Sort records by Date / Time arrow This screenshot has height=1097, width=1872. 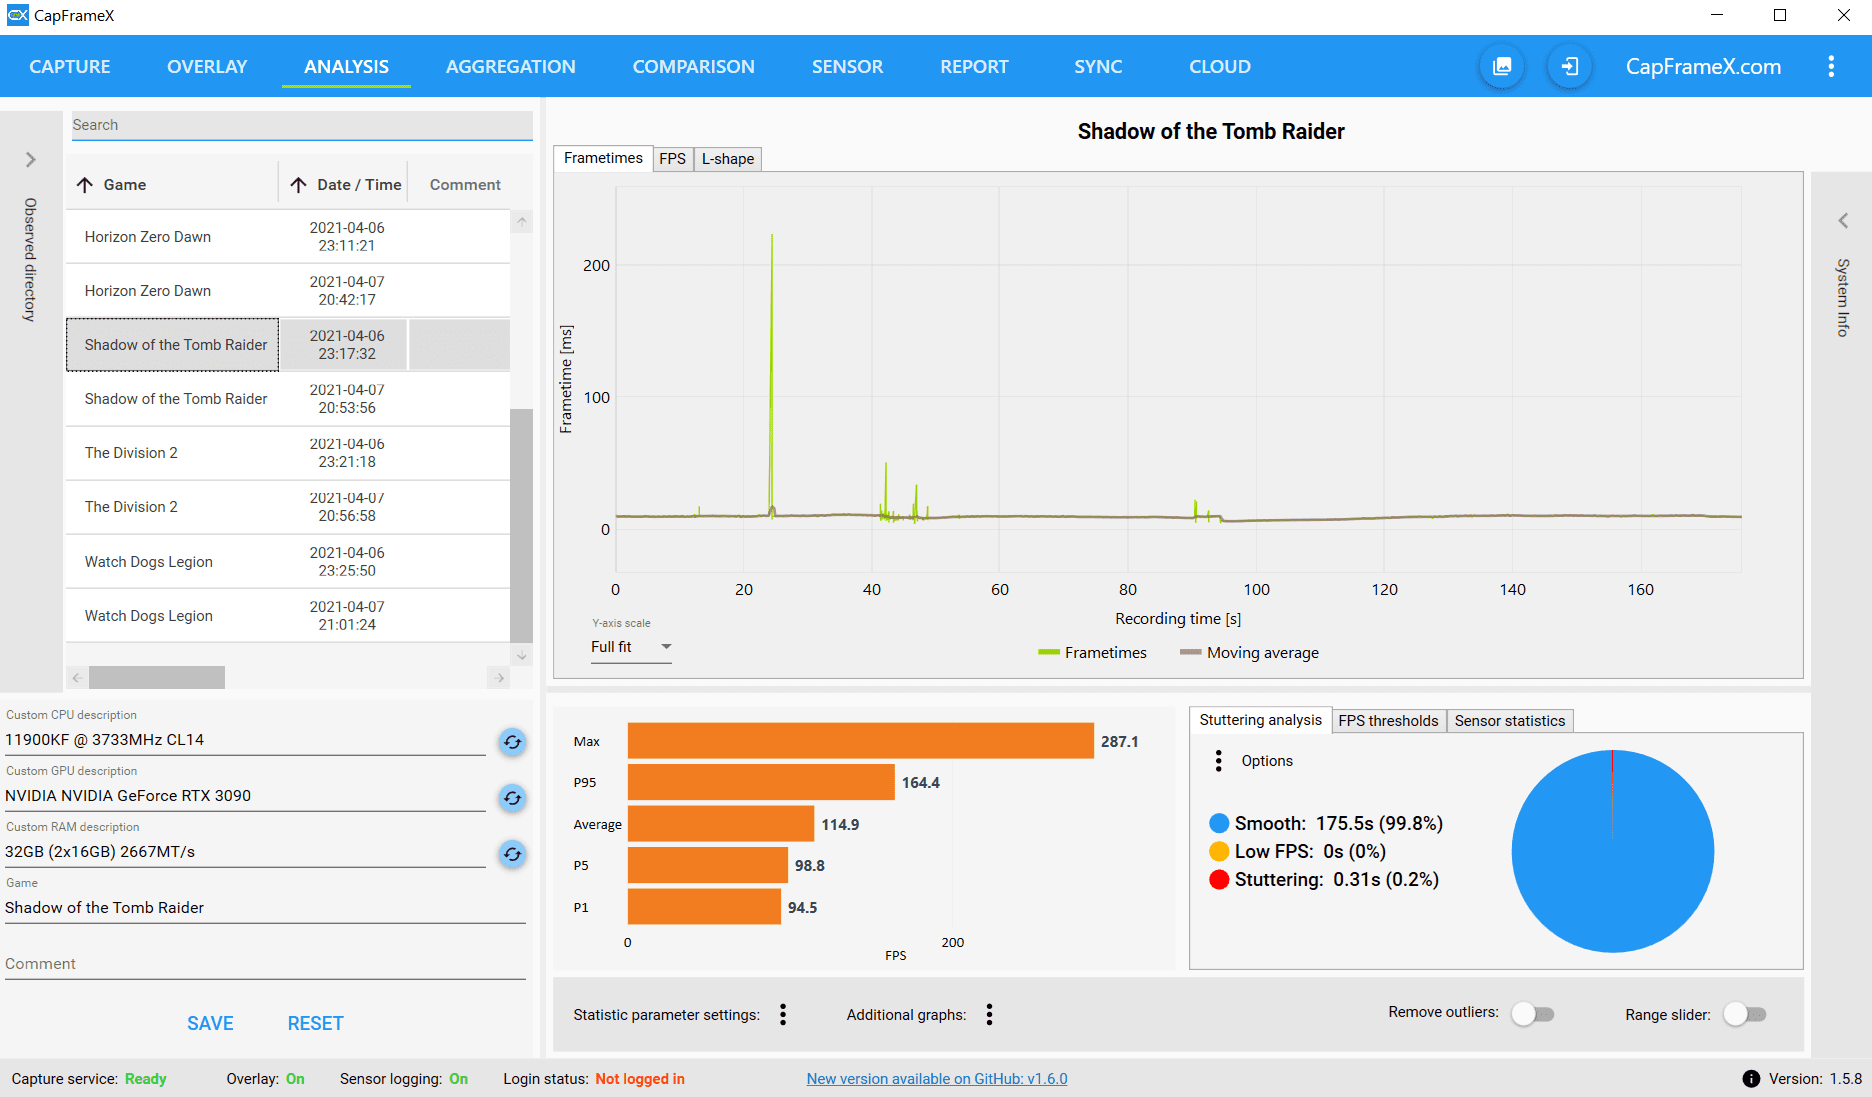(298, 185)
